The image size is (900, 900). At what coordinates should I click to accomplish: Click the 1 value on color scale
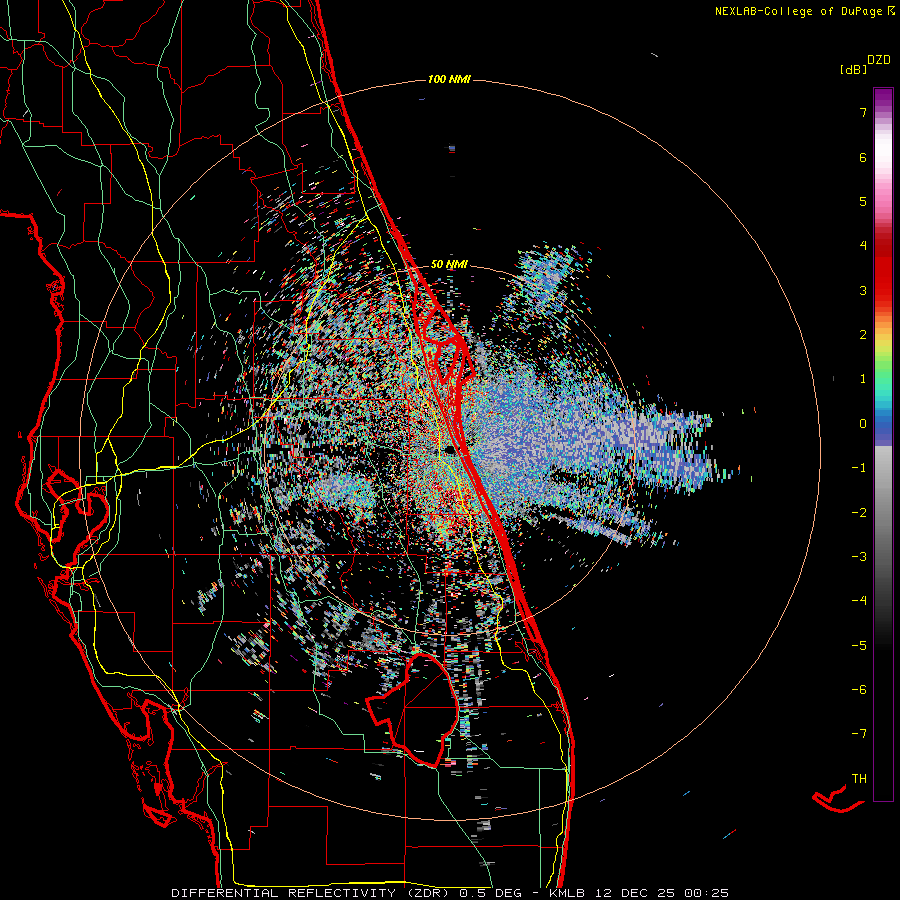(863, 379)
